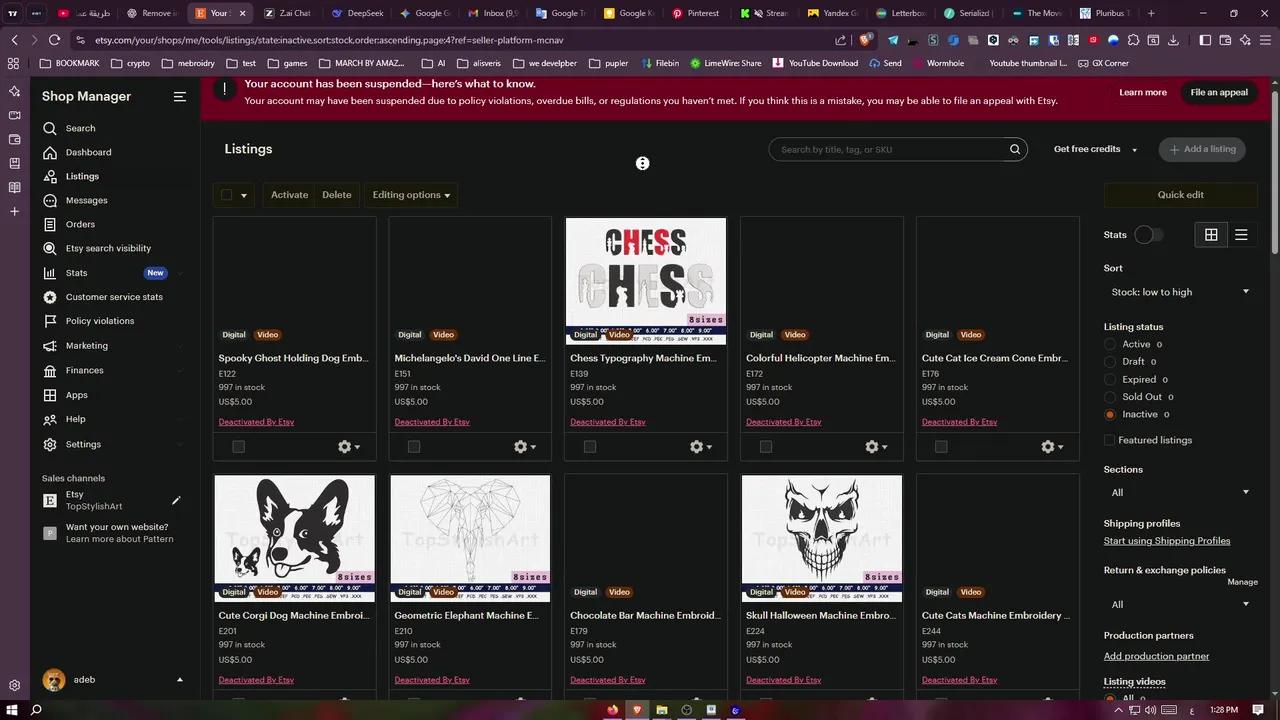Viewport: 1280px width, 720px height.
Task: Click the Learn more link in banner
Action: pyautogui.click(x=1143, y=92)
